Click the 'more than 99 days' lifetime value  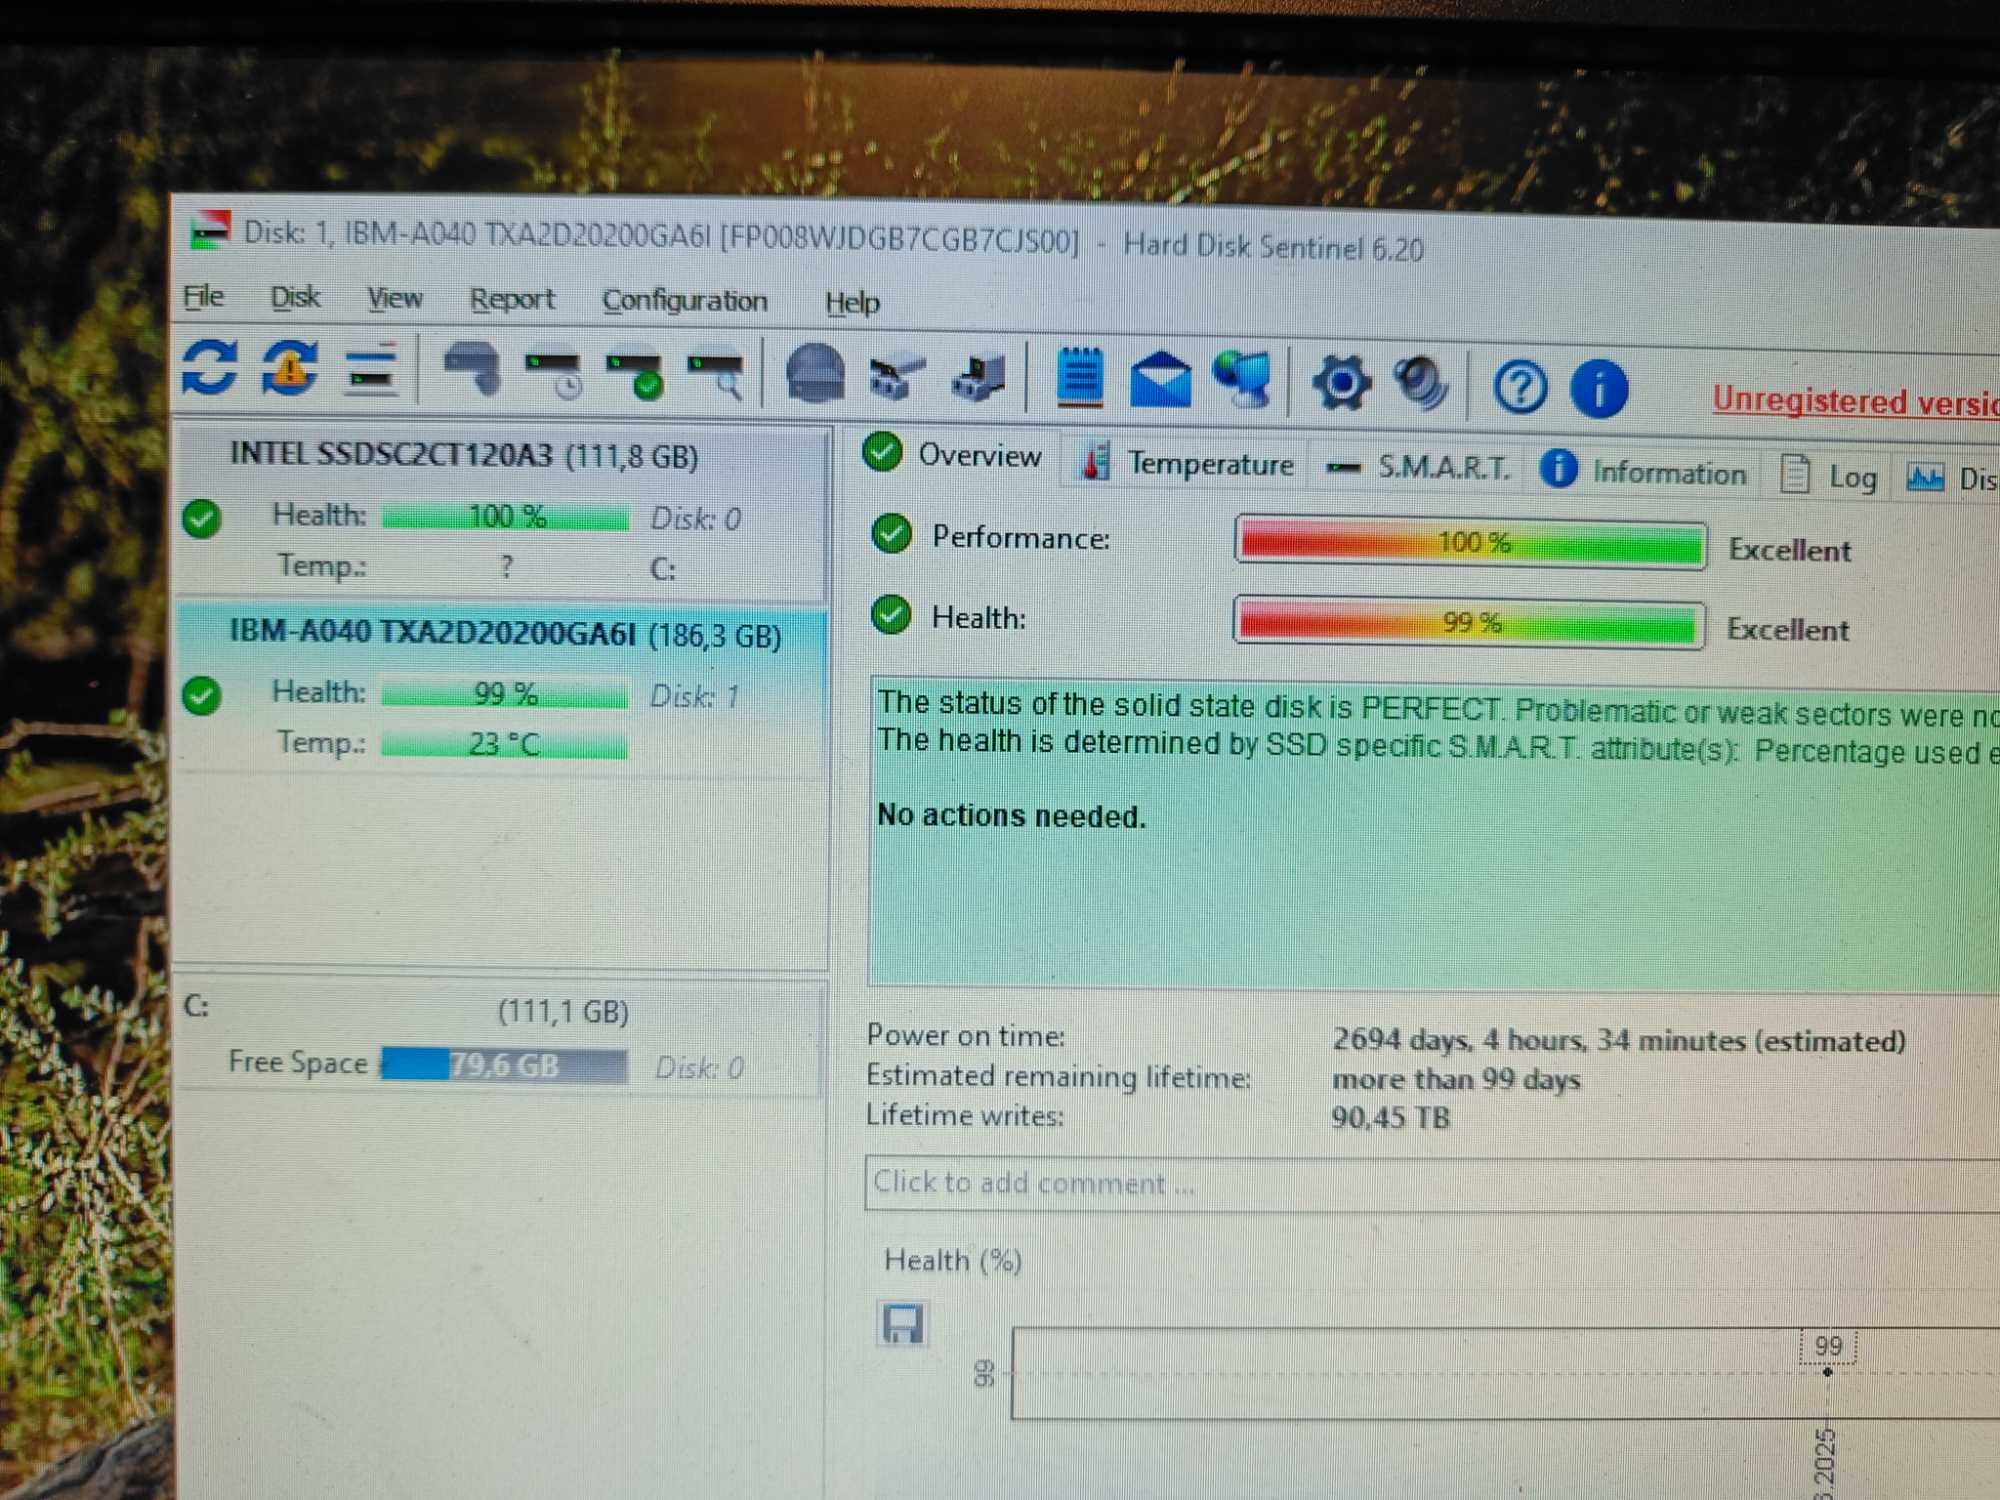click(1456, 1080)
